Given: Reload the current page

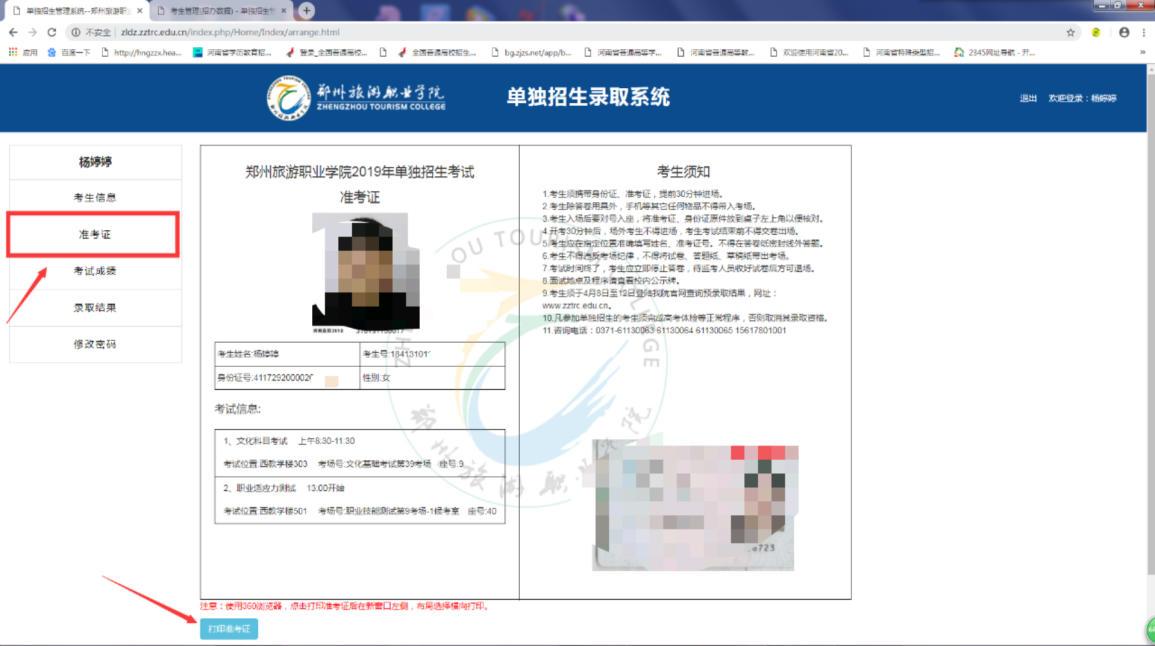Looking at the screenshot, I should [52, 32].
